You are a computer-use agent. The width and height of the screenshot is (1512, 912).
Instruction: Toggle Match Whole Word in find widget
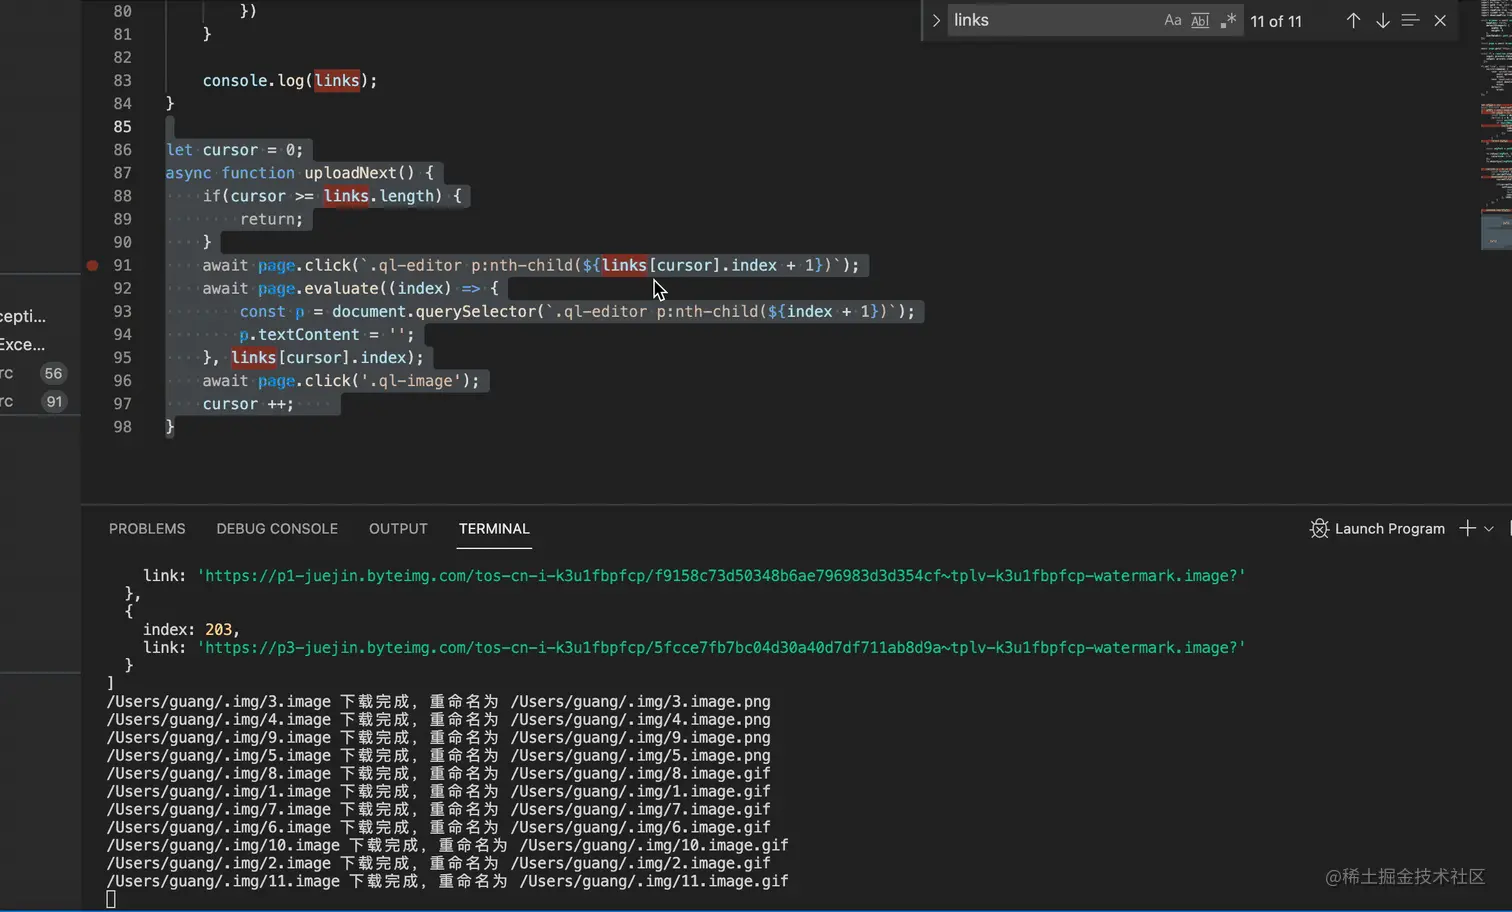click(x=1200, y=20)
